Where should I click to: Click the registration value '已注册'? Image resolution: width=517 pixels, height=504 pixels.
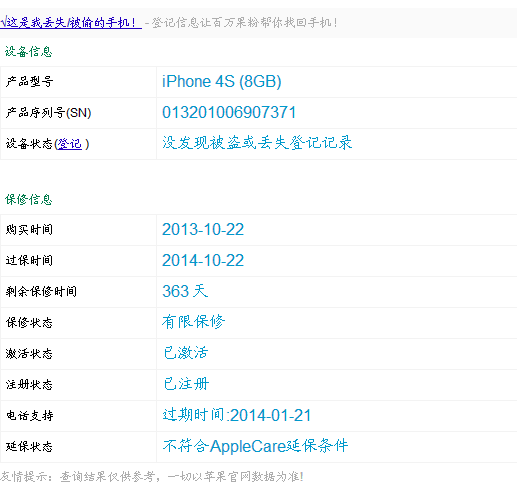[186, 384]
